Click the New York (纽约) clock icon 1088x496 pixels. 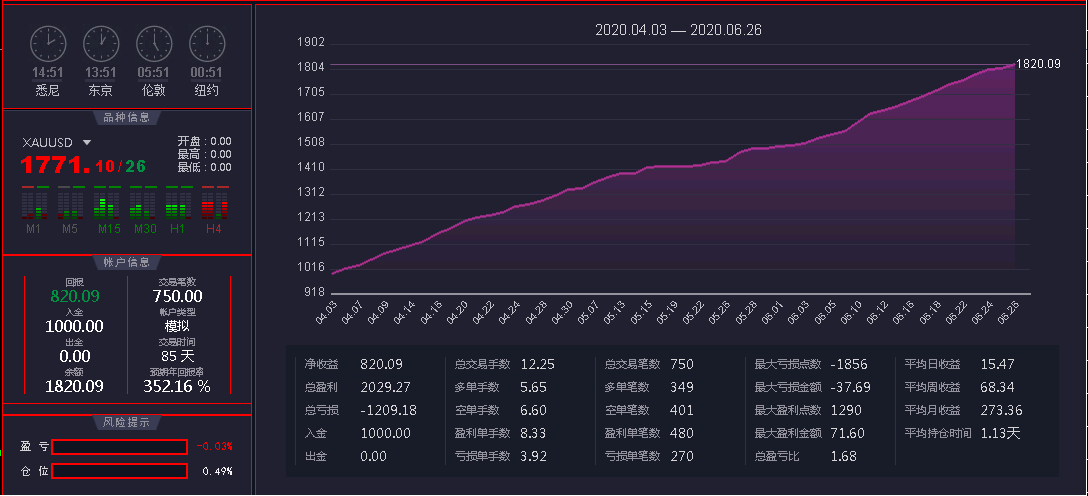(x=206, y=44)
